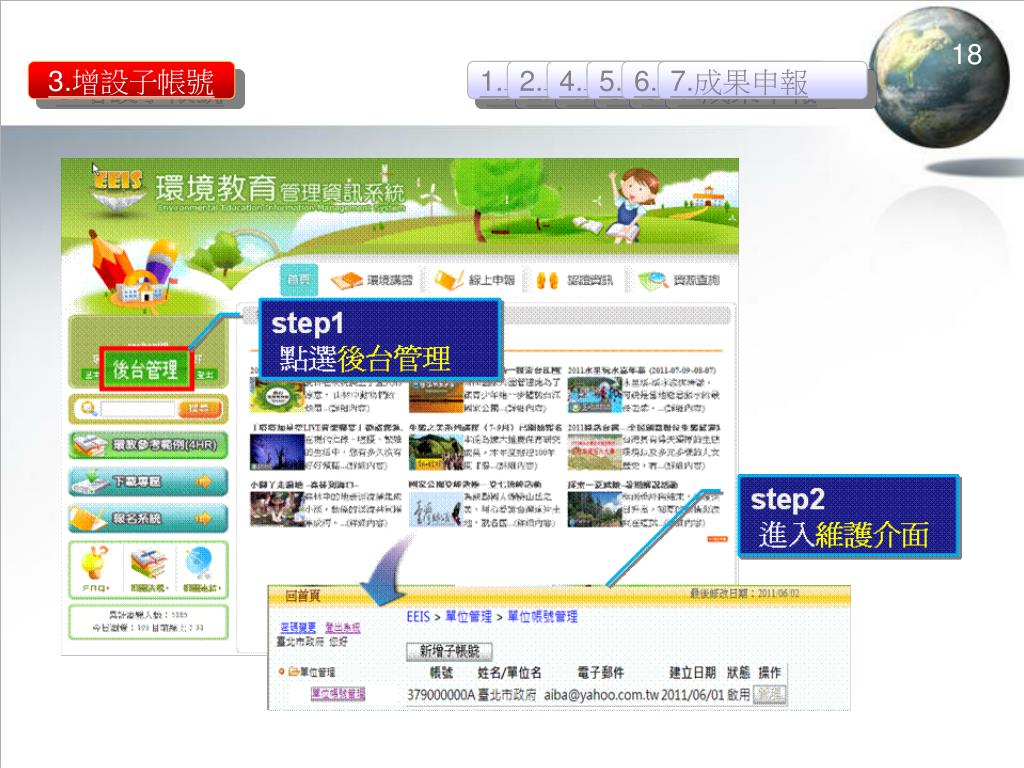Open the children in forest news thumbnail

coord(277,509)
